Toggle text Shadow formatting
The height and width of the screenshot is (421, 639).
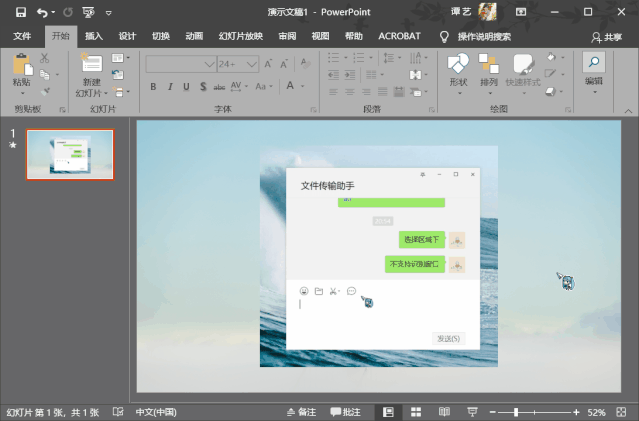203,86
